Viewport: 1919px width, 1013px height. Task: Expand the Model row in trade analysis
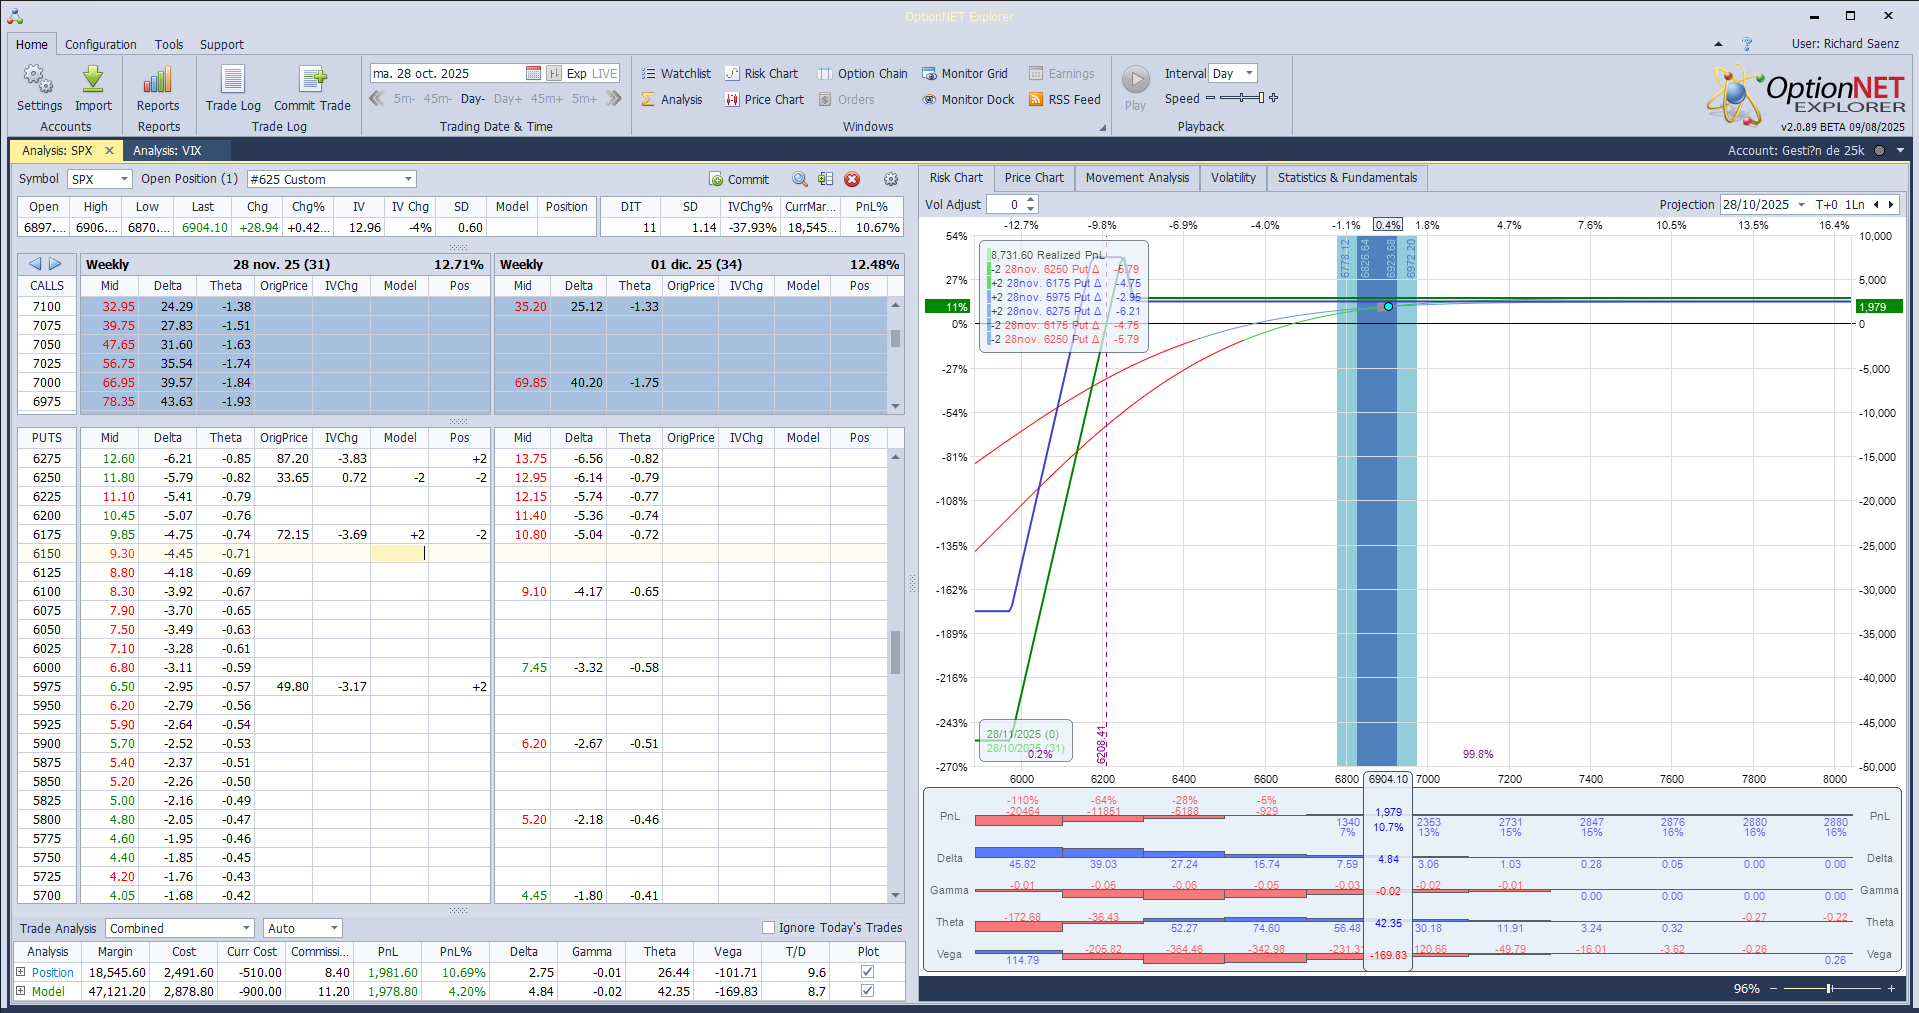coord(20,992)
